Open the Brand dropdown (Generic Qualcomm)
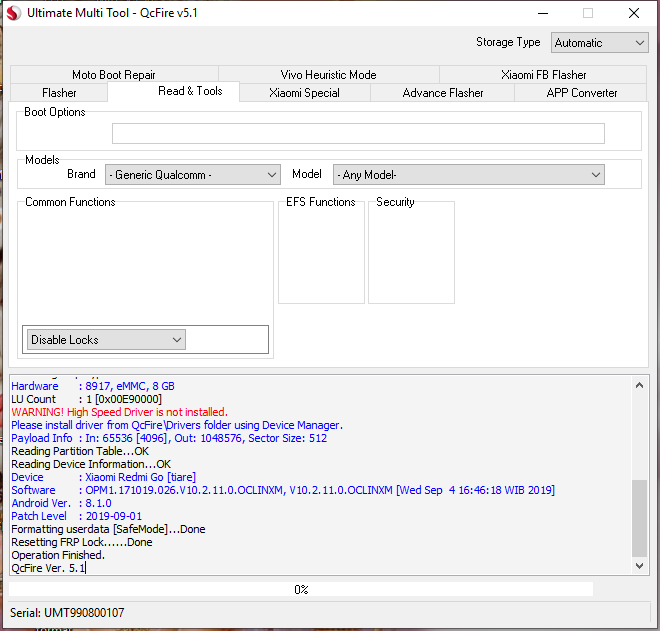 click(193, 175)
